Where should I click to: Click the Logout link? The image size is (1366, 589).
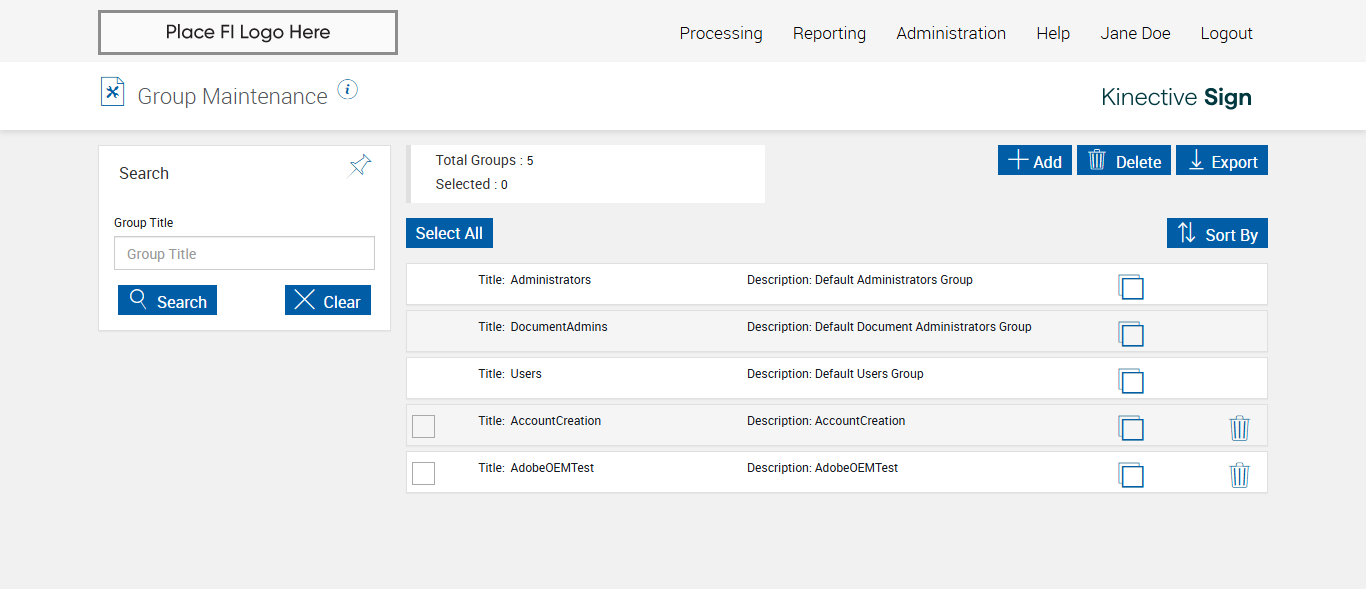1226,33
